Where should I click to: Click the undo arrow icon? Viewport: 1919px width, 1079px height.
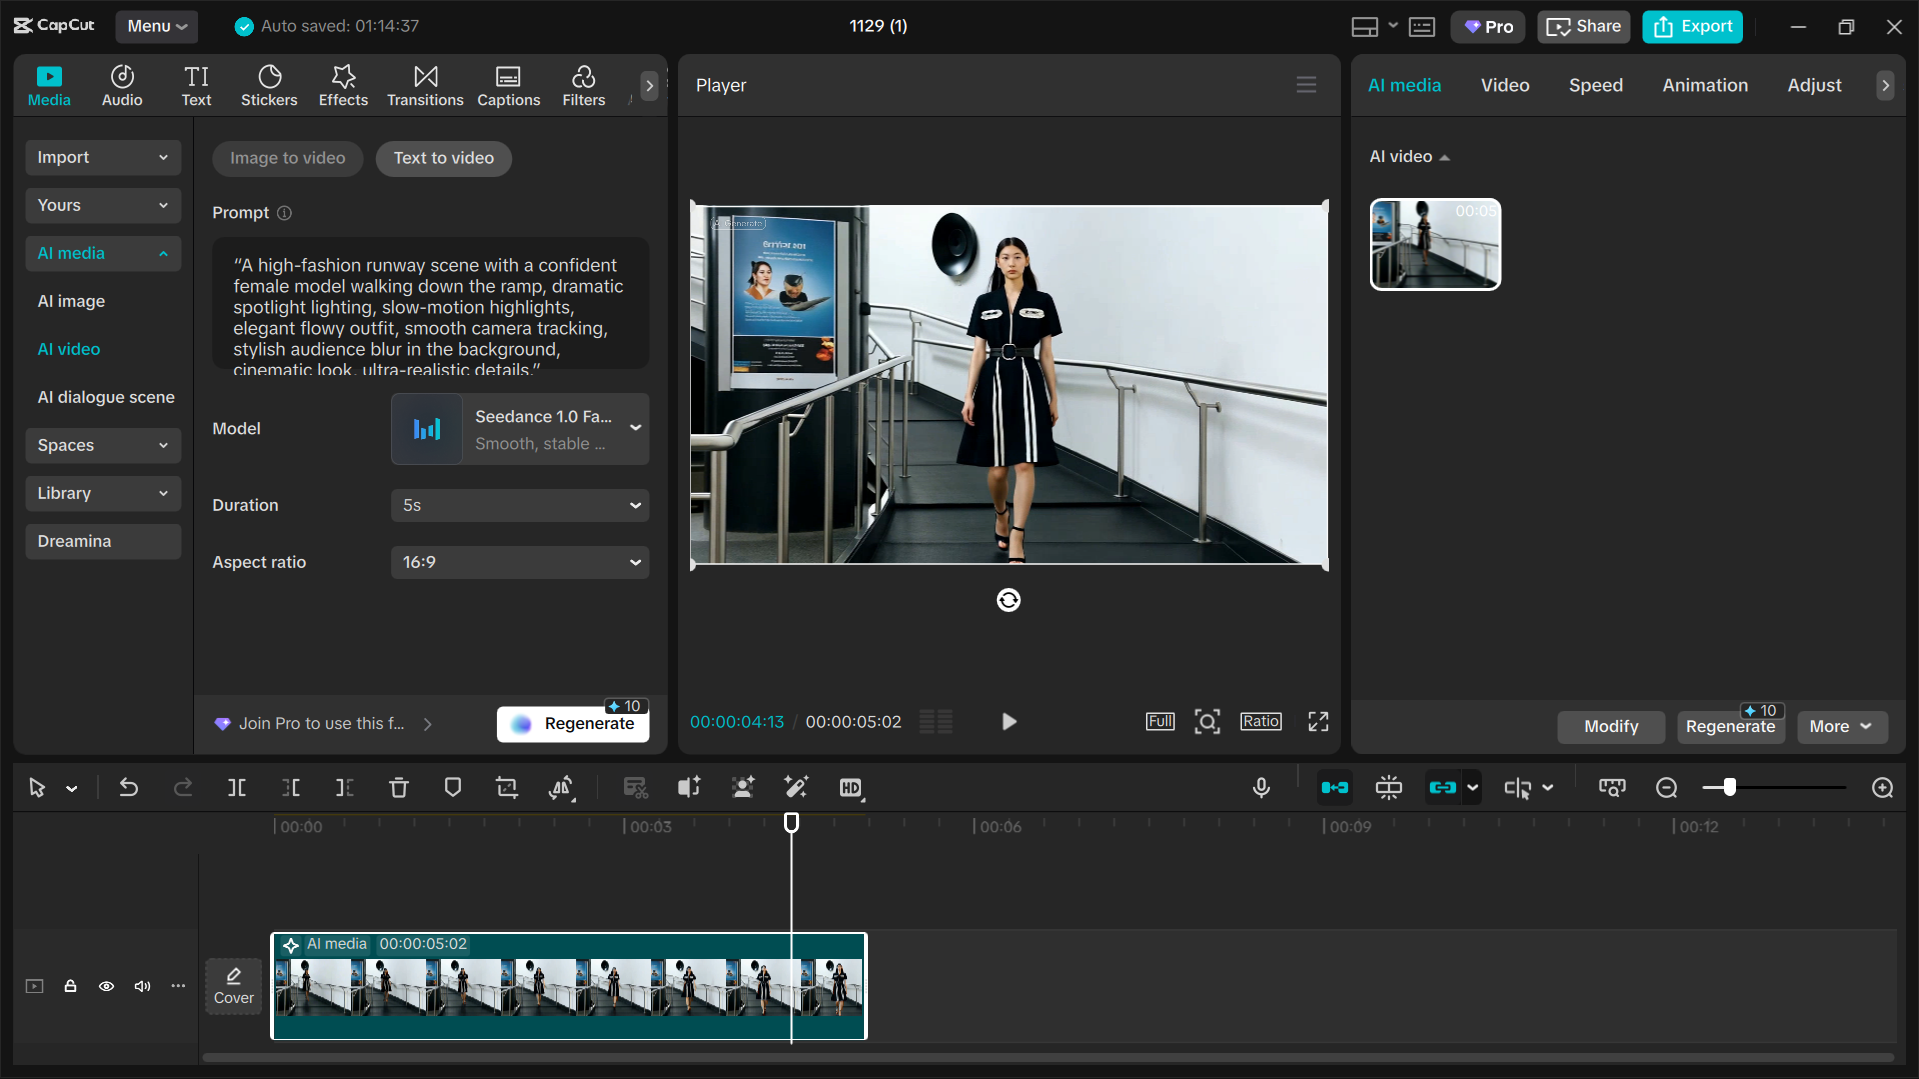pos(129,788)
